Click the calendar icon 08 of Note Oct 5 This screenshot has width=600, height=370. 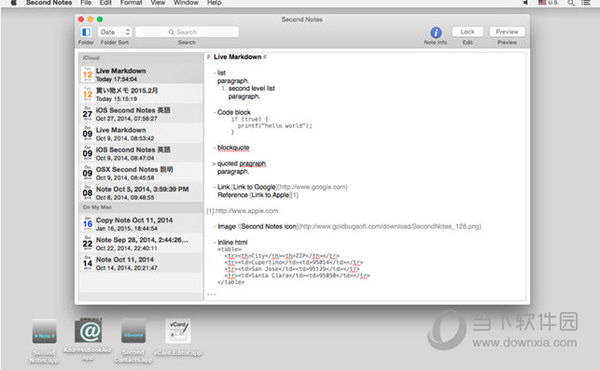(88, 193)
